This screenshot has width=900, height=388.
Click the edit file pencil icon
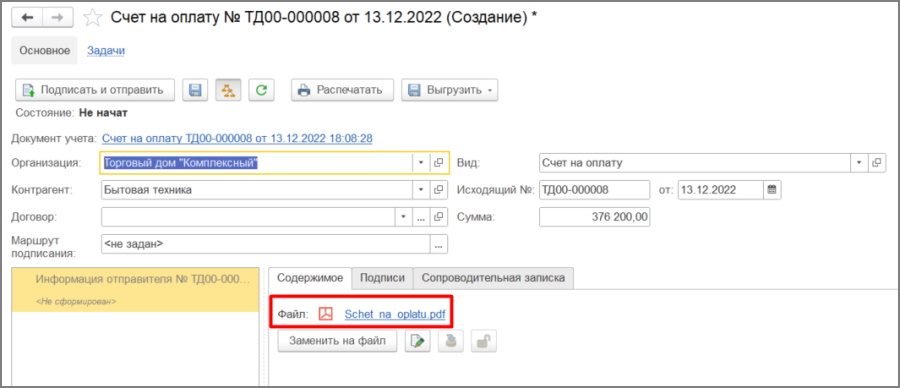pyautogui.click(x=418, y=341)
